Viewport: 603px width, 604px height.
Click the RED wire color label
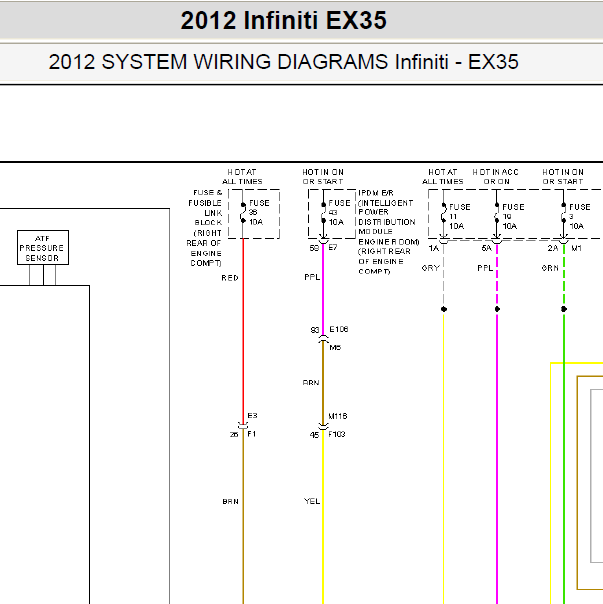(230, 278)
